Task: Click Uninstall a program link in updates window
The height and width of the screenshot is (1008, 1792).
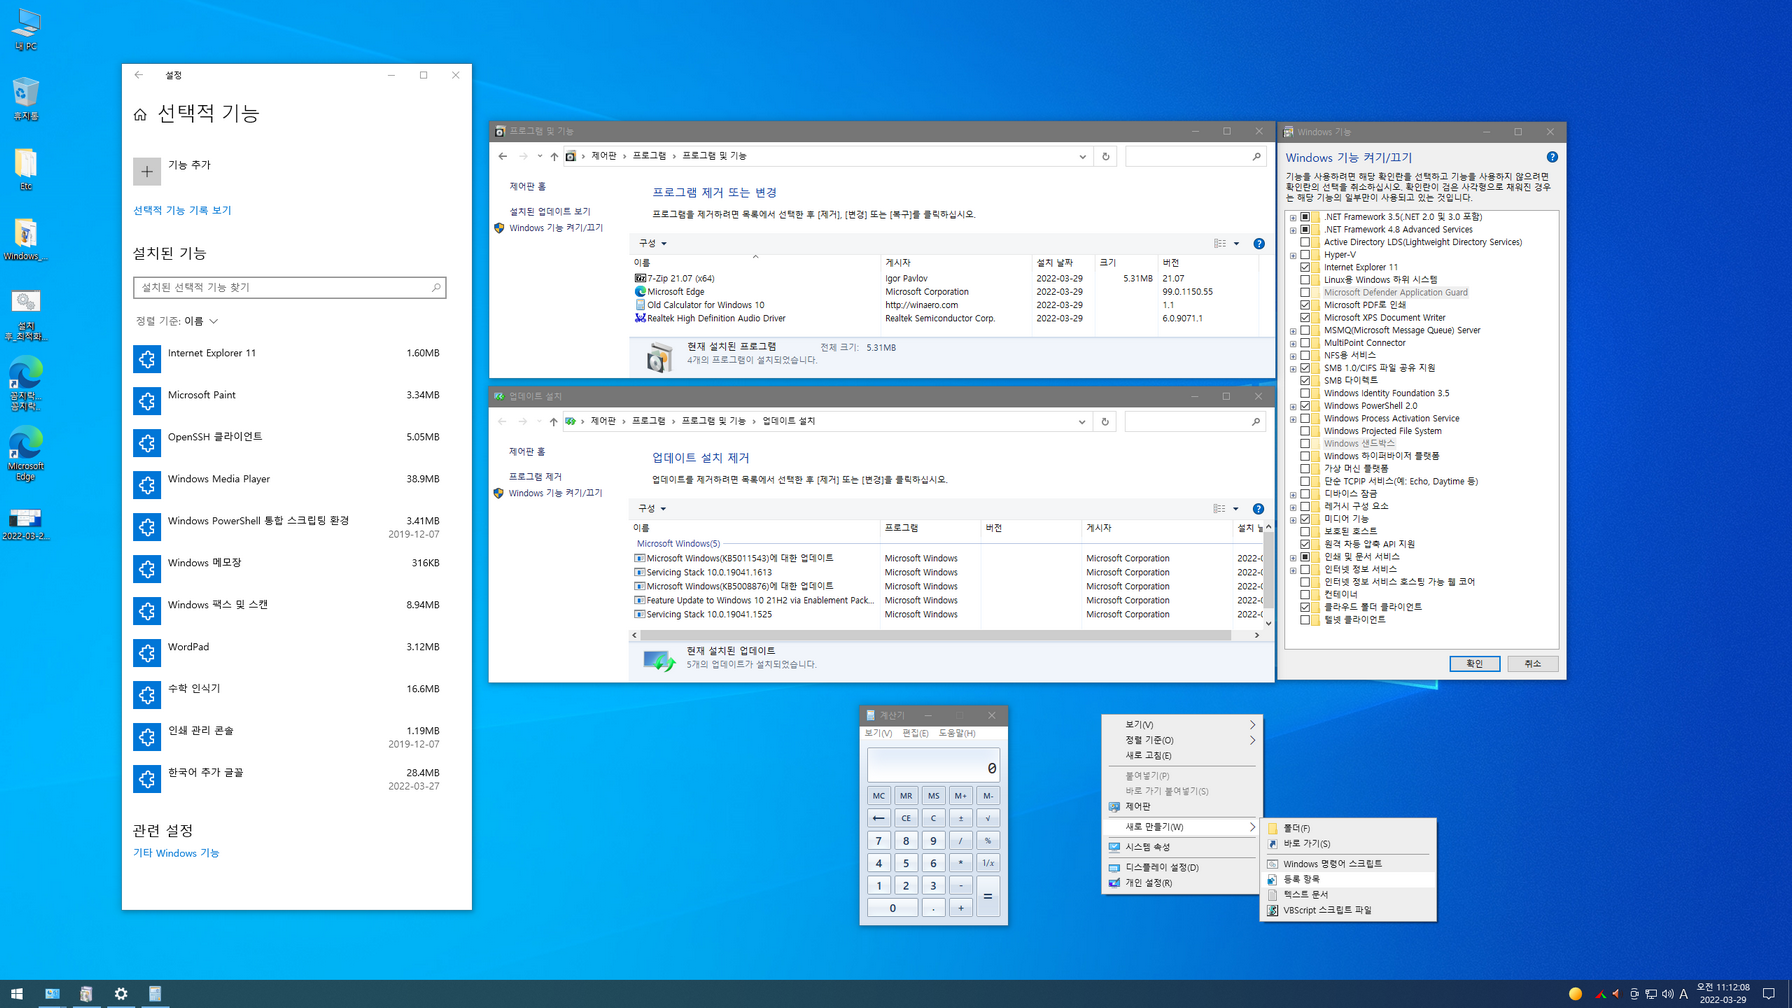Action: click(535, 476)
